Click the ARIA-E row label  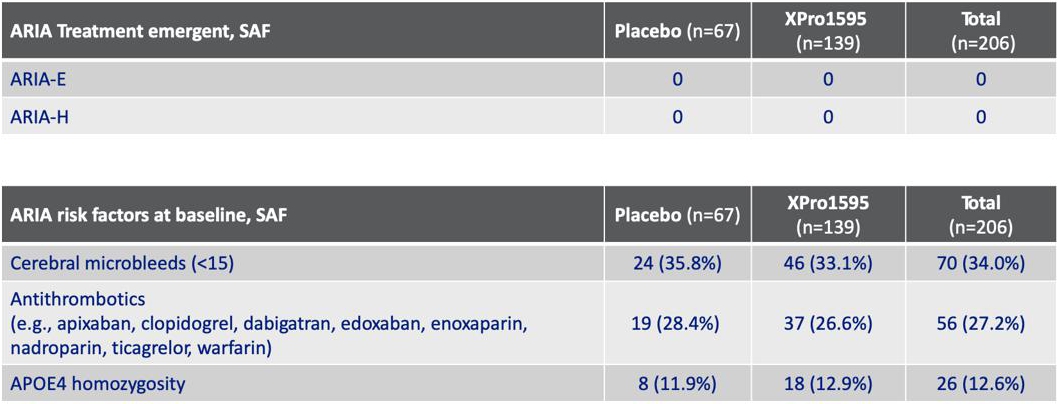(36, 79)
